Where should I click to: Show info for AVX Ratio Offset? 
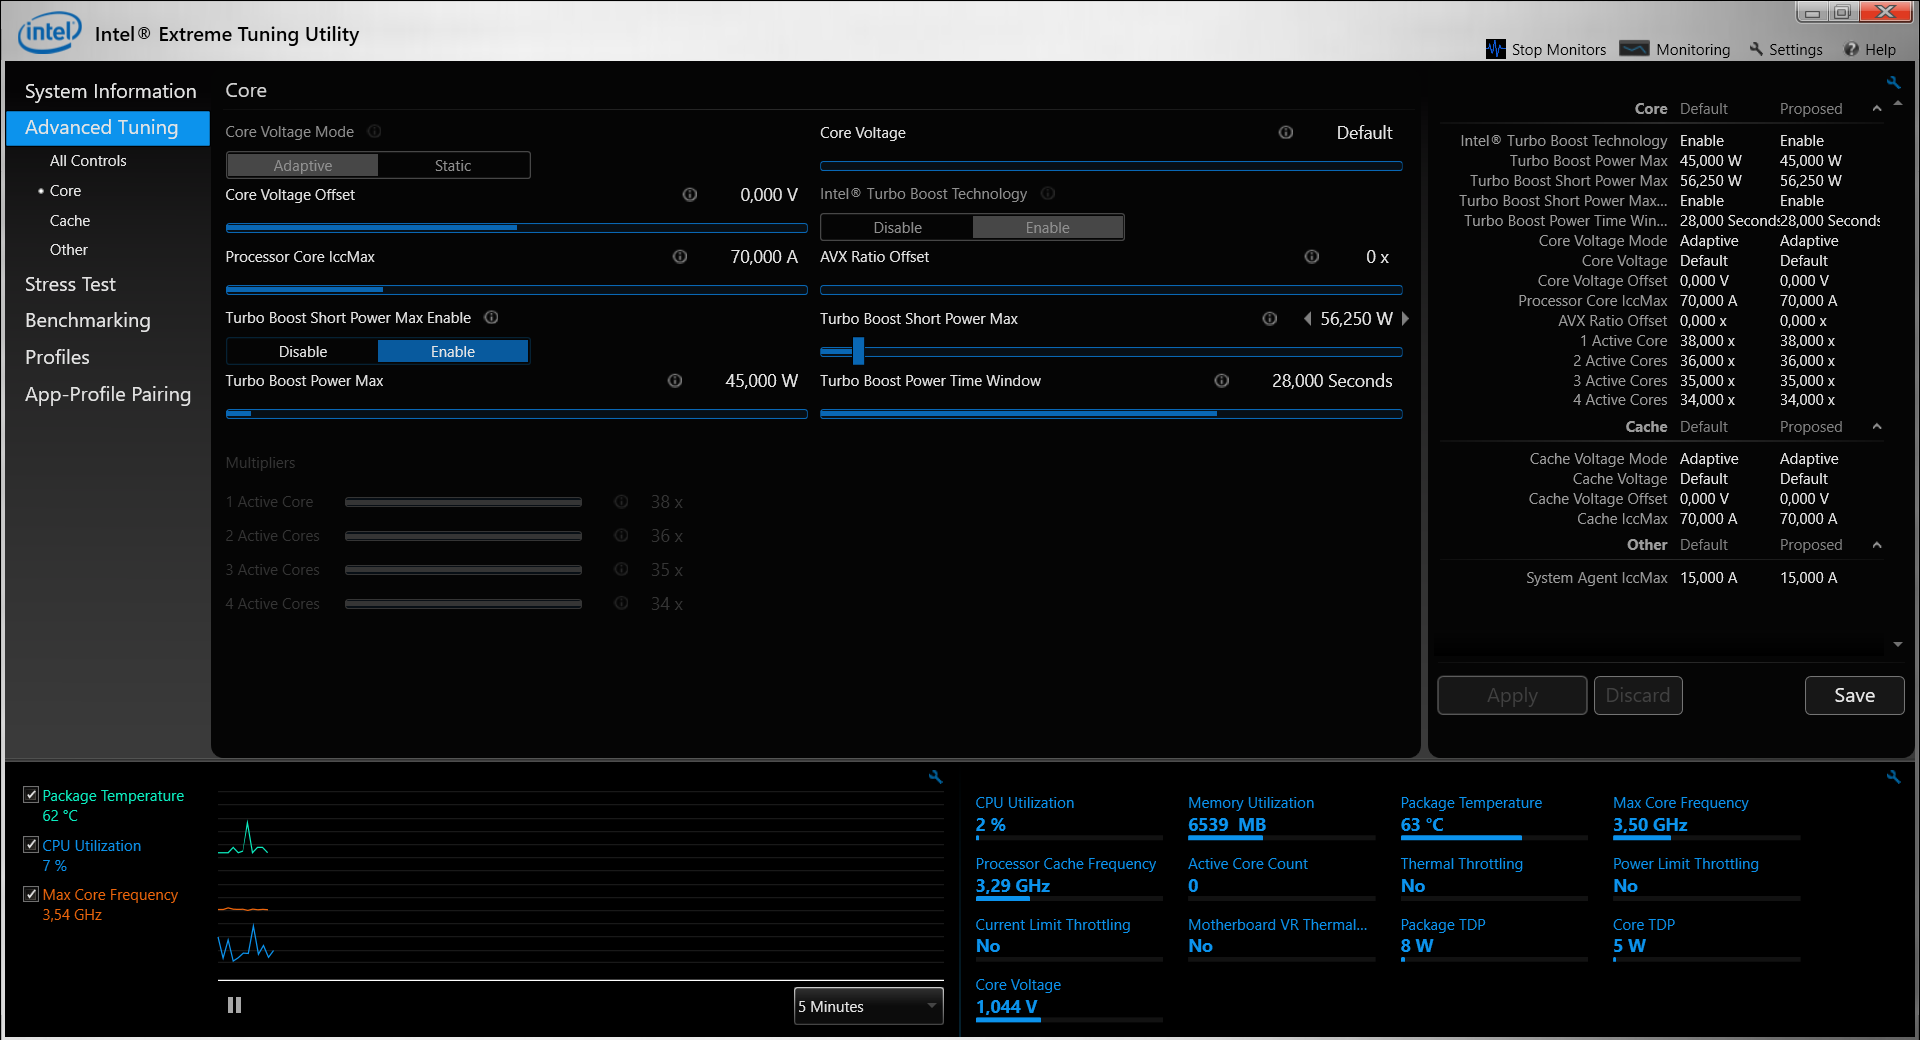click(1312, 257)
